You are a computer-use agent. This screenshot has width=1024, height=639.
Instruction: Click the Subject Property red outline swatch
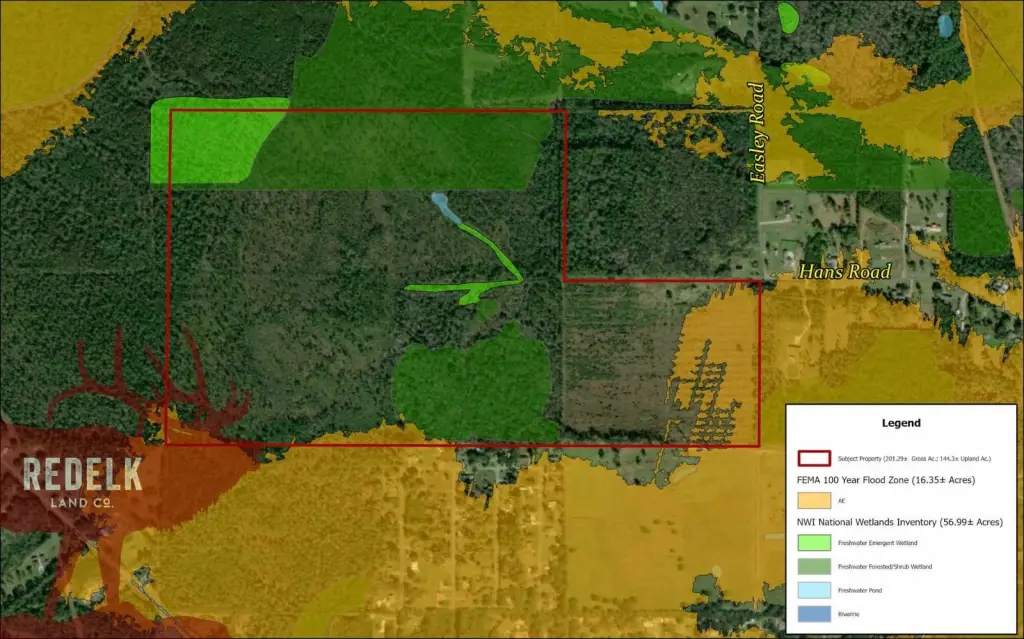coord(815,459)
